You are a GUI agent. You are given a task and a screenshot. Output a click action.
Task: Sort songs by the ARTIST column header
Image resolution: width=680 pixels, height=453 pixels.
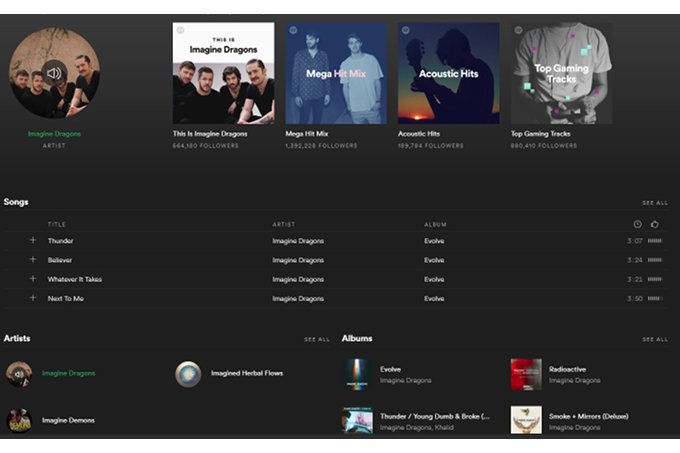284,225
